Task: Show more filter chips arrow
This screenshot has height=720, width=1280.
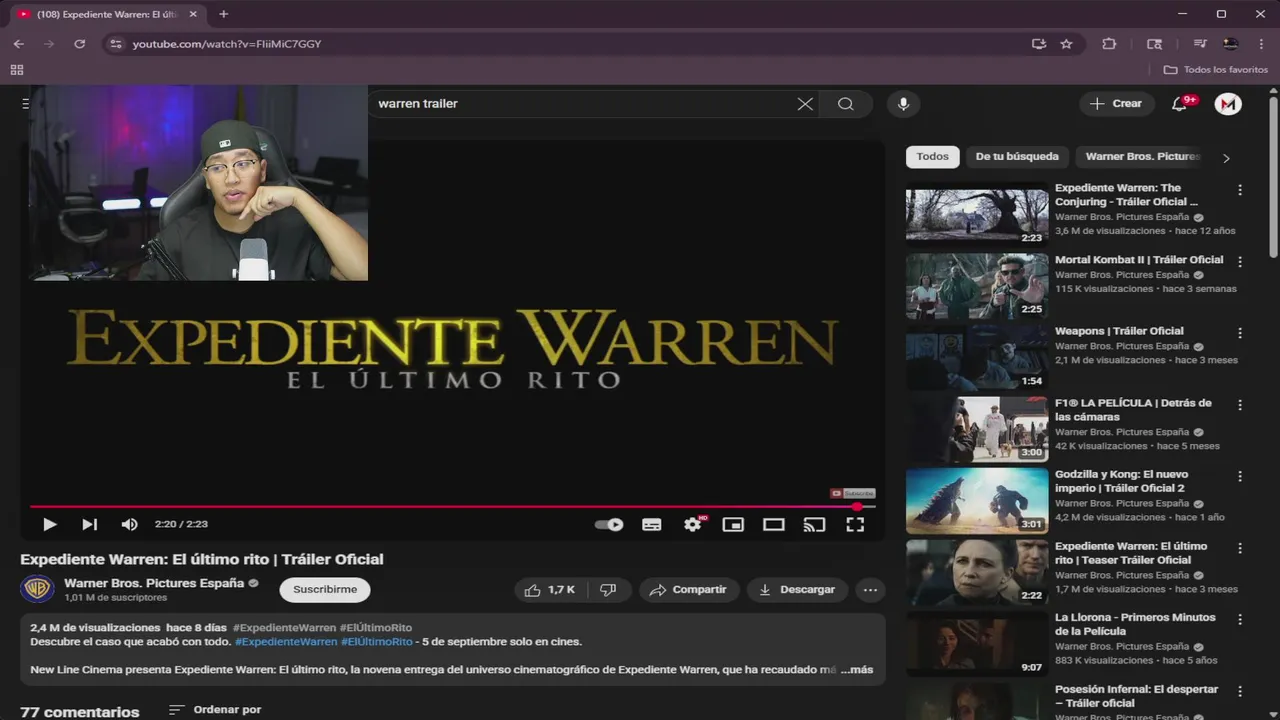Action: tap(1226, 158)
